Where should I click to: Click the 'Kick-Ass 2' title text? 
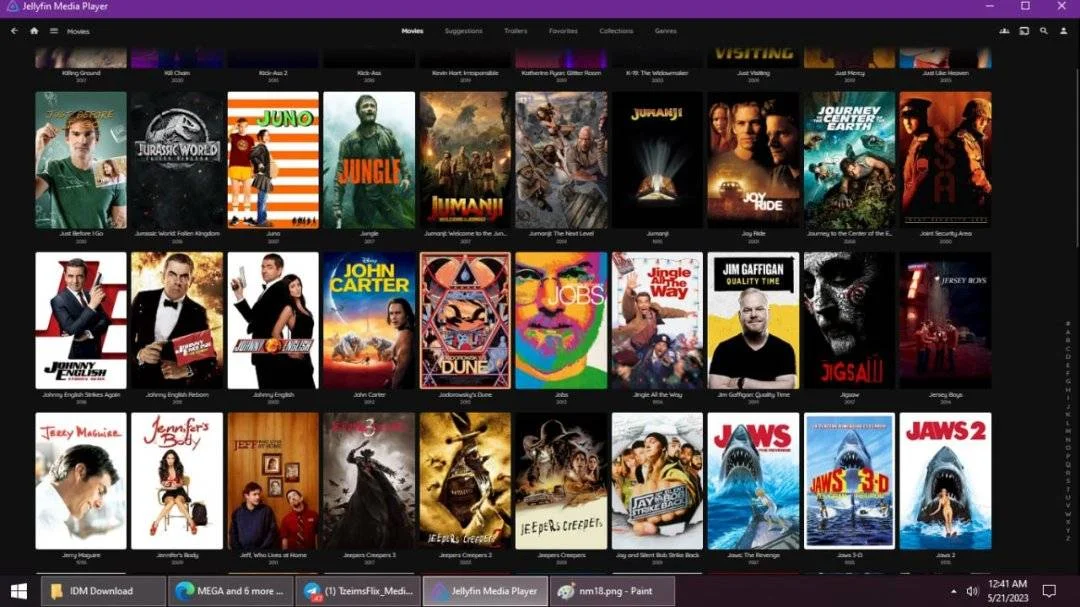click(273, 73)
